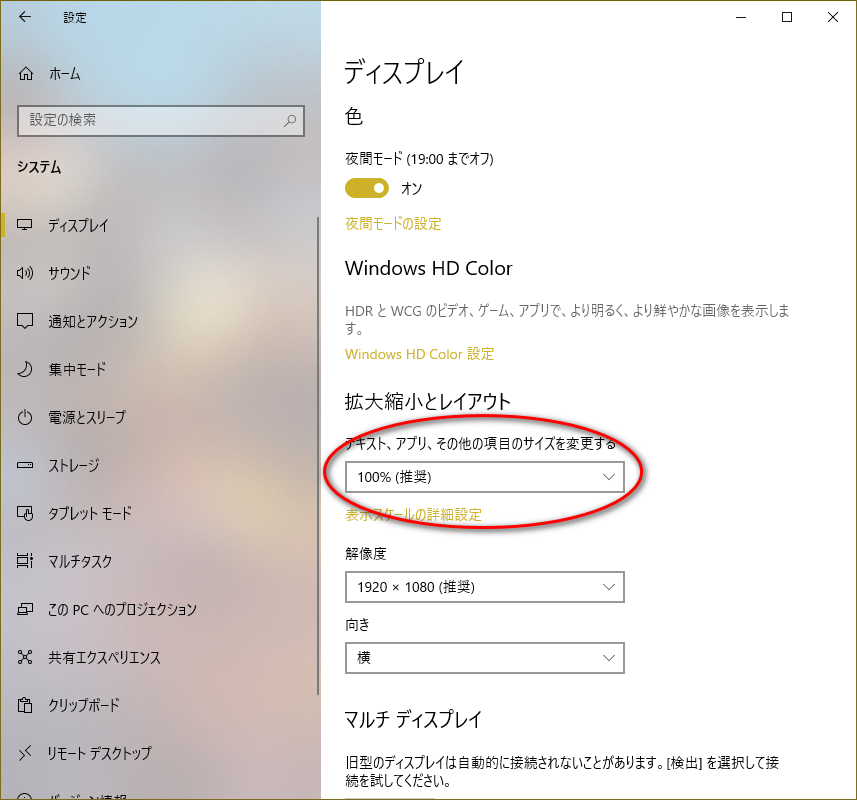
Task: Click the Storage (ストレージ) drive icon
Action: tap(26, 465)
